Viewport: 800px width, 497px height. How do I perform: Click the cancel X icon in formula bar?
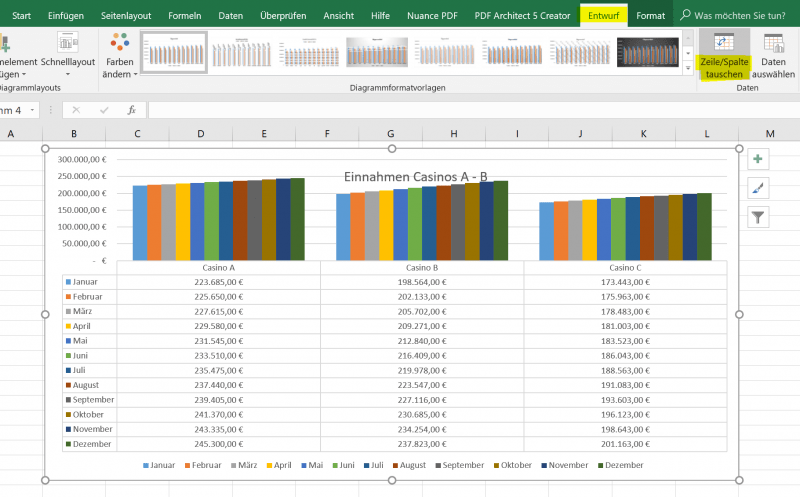coord(76,110)
